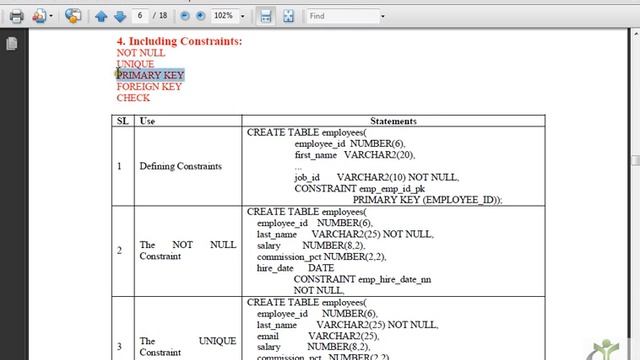Click 'hire_date DATE' line
Viewport: 640px width, 360px height.
tap(296, 268)
